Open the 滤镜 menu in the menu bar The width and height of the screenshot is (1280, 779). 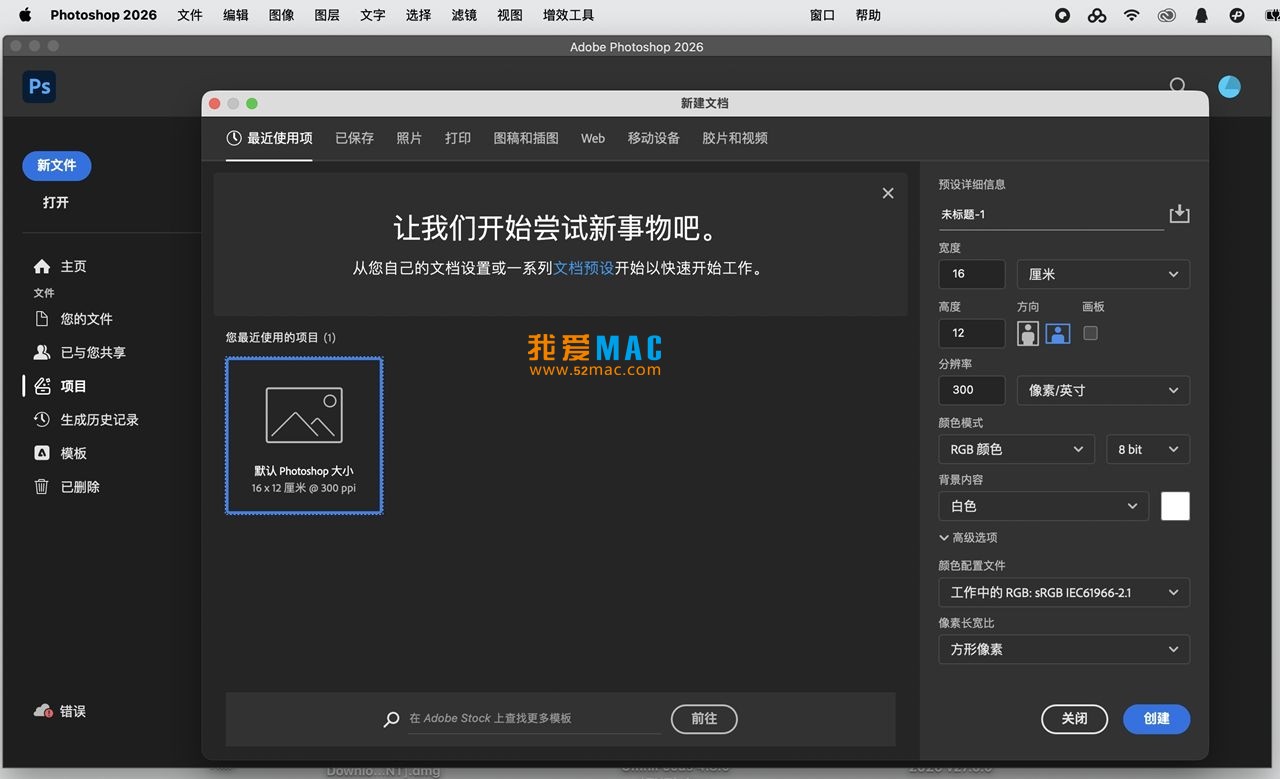[463, 15]
